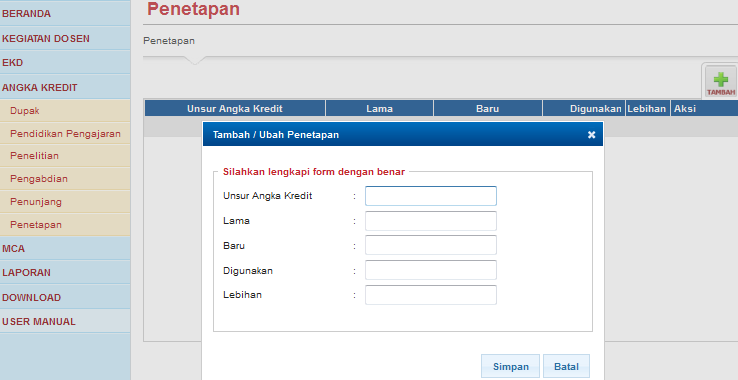Save the form with Simpan
Image resolution: width=738 pixels, height=380 pixels.
[510, 366]
